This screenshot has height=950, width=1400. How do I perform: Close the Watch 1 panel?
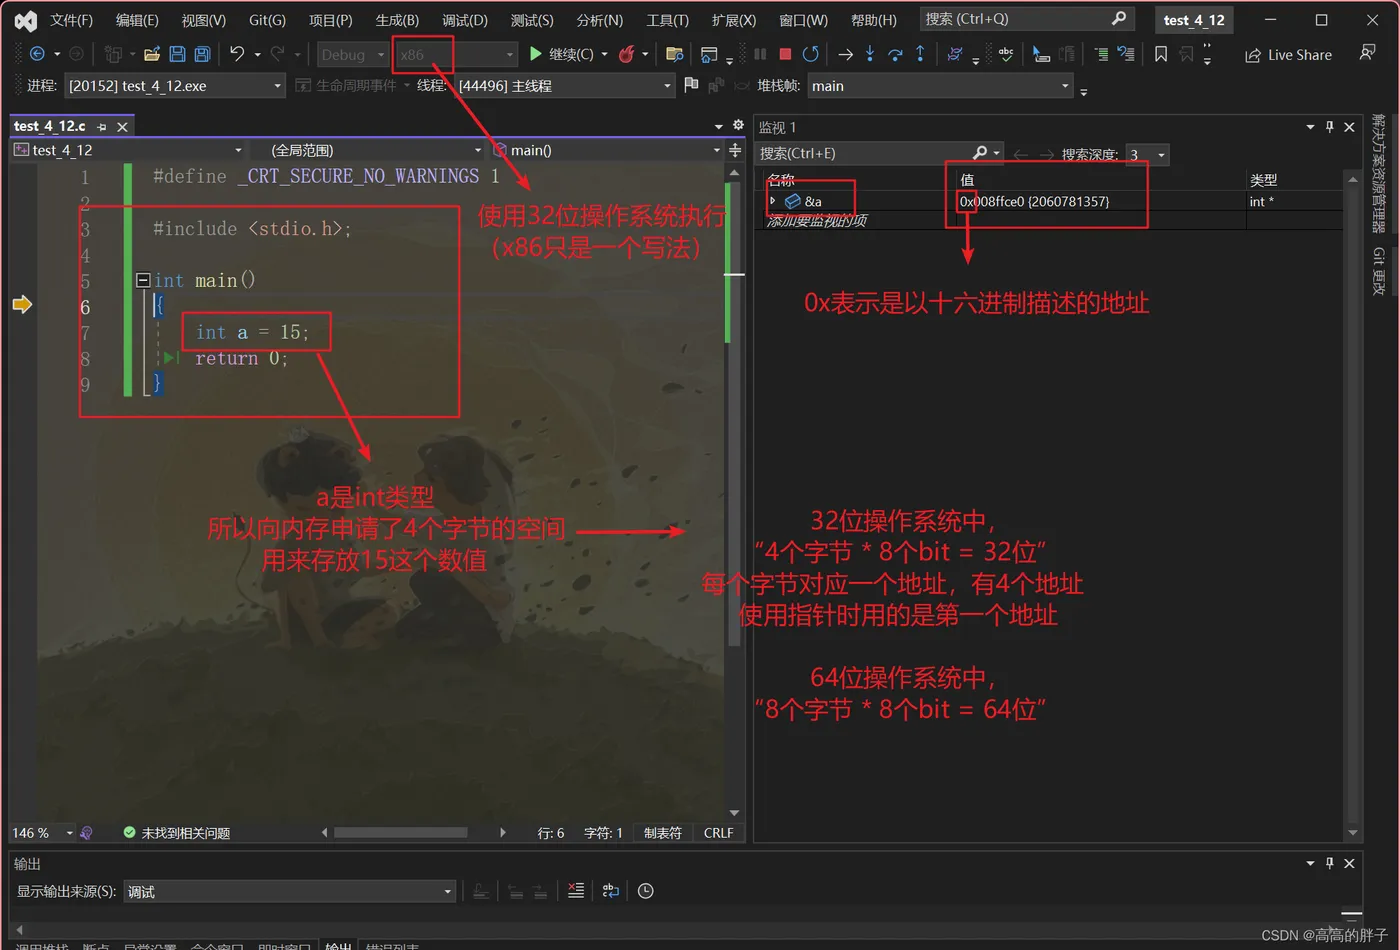click(x=1350, y=127)
